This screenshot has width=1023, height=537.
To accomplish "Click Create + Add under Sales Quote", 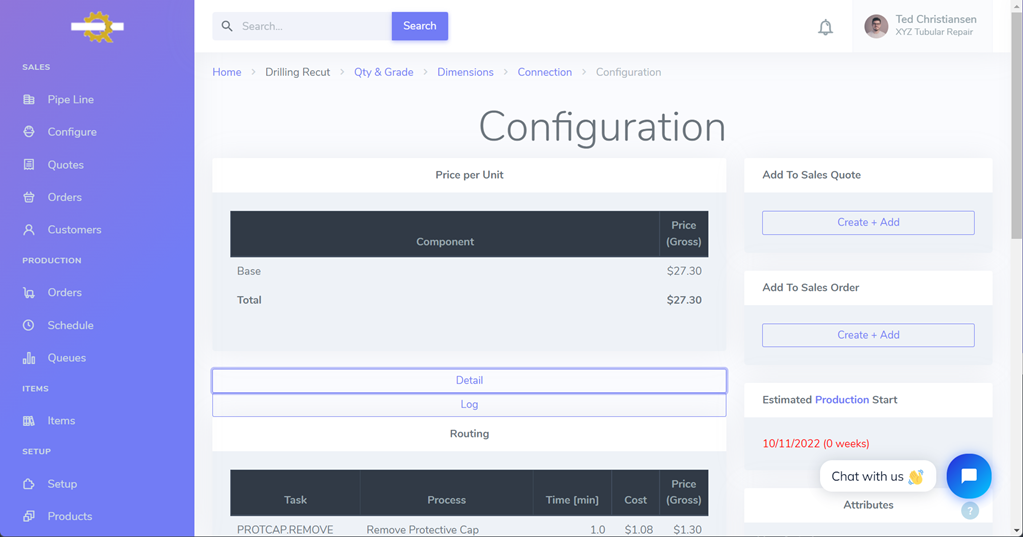I will (868, 223).
